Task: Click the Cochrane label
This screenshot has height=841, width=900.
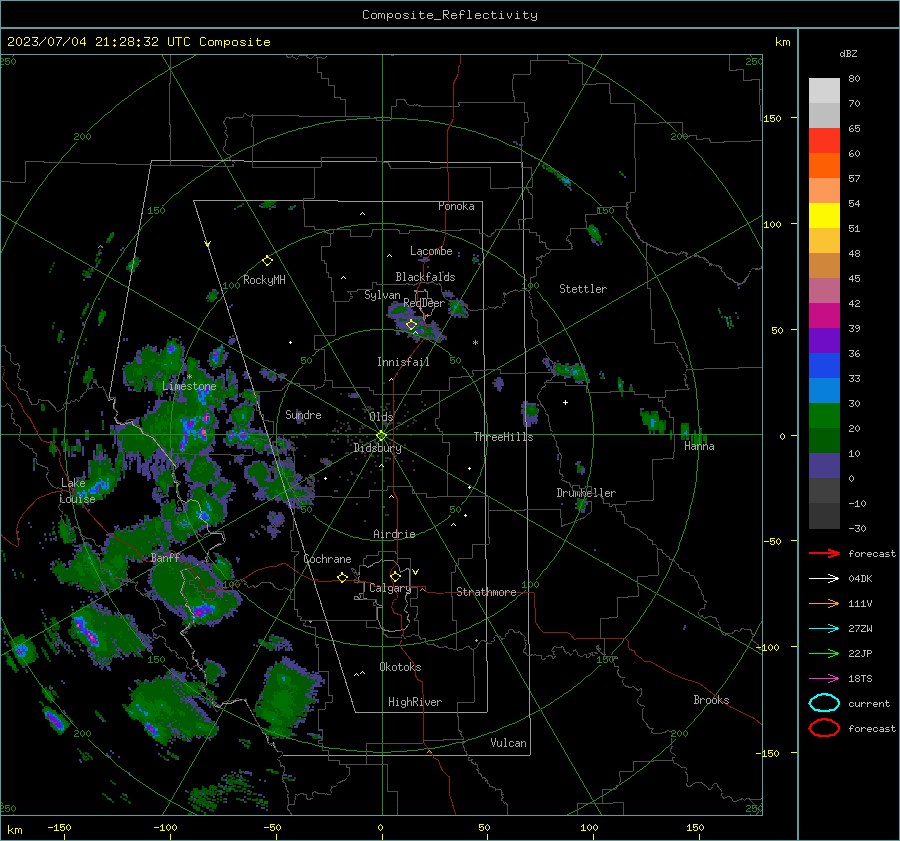Action: 327,559
